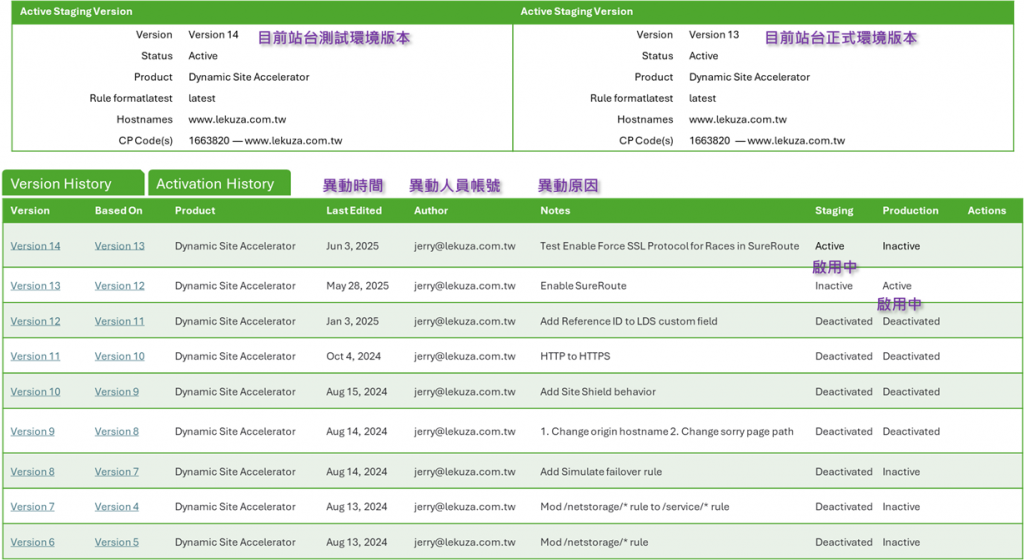Select the 'Test Enable Force SSL Protocol' note
The image size is (1024, 560).
point(669,246)
